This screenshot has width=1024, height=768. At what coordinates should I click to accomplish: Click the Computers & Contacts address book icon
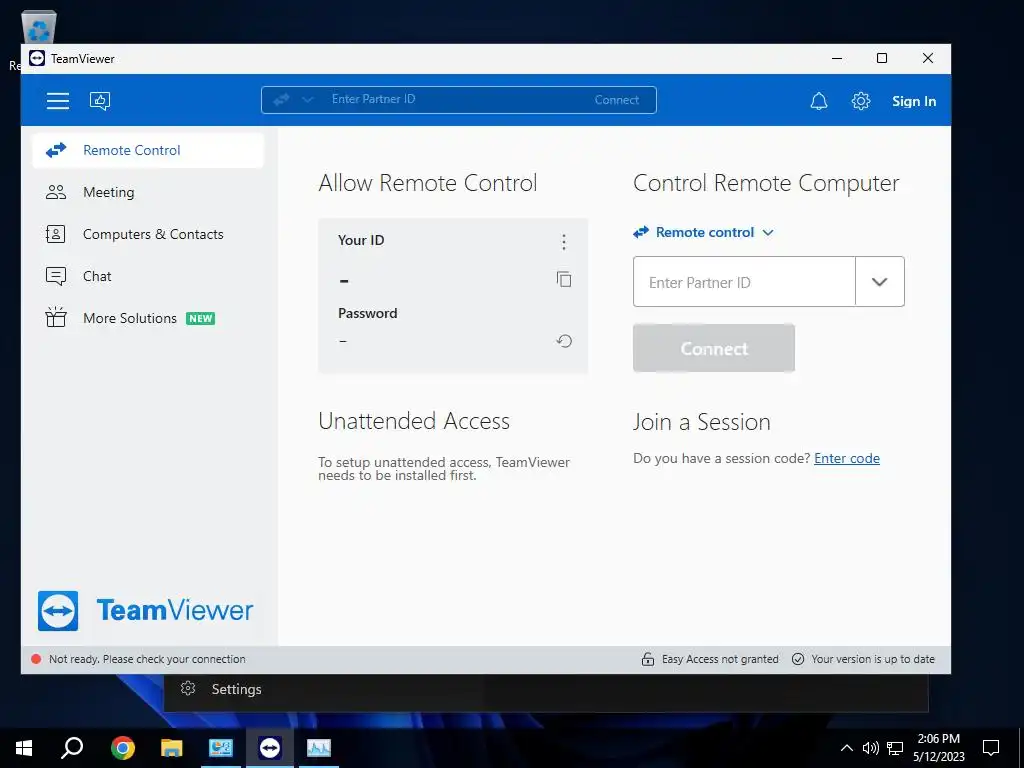click(56, 234)
